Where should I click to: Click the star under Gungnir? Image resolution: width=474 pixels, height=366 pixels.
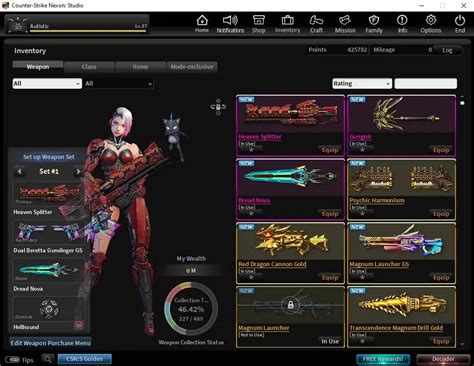(x=362, y=150)
